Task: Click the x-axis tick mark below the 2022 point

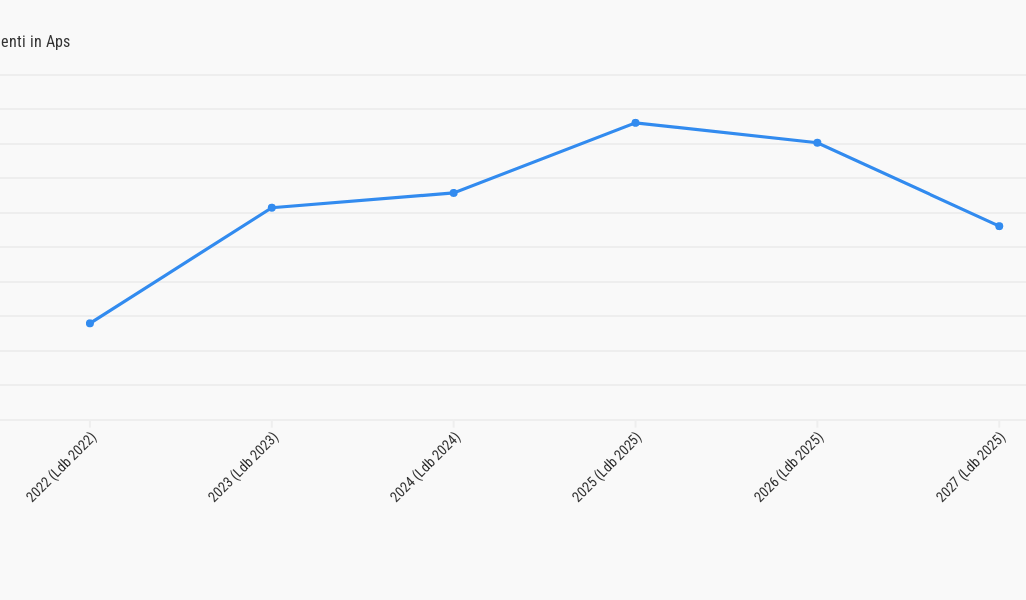Action: click(x=90, y=424)
